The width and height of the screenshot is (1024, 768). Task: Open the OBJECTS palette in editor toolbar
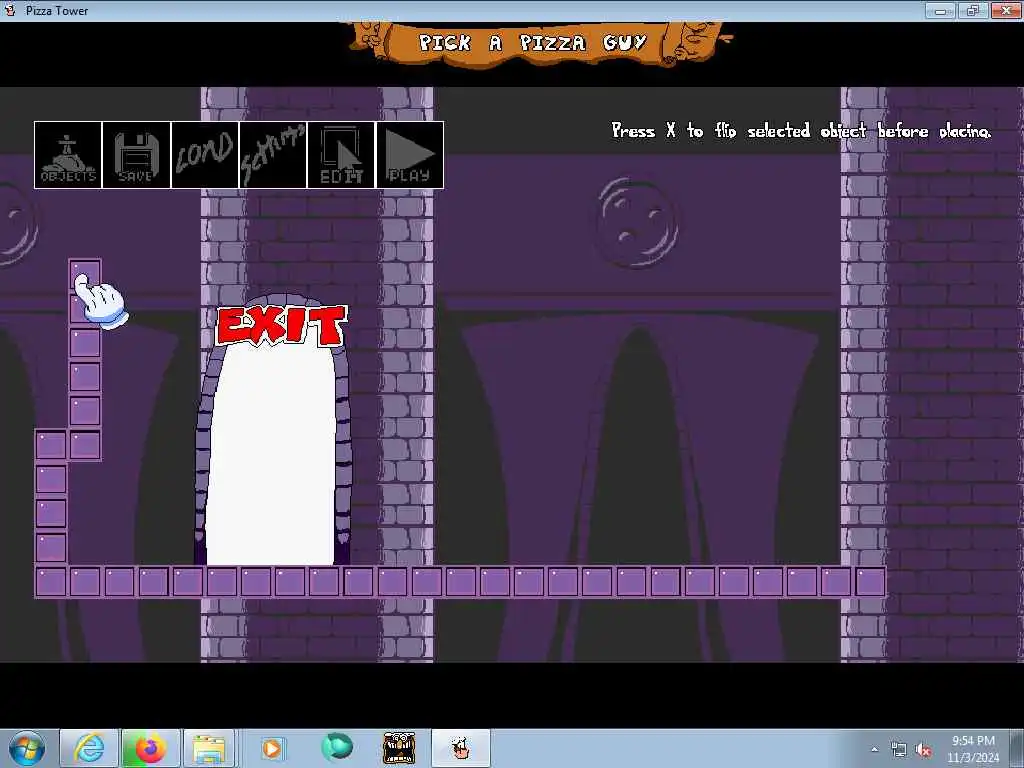coord(68,155)
